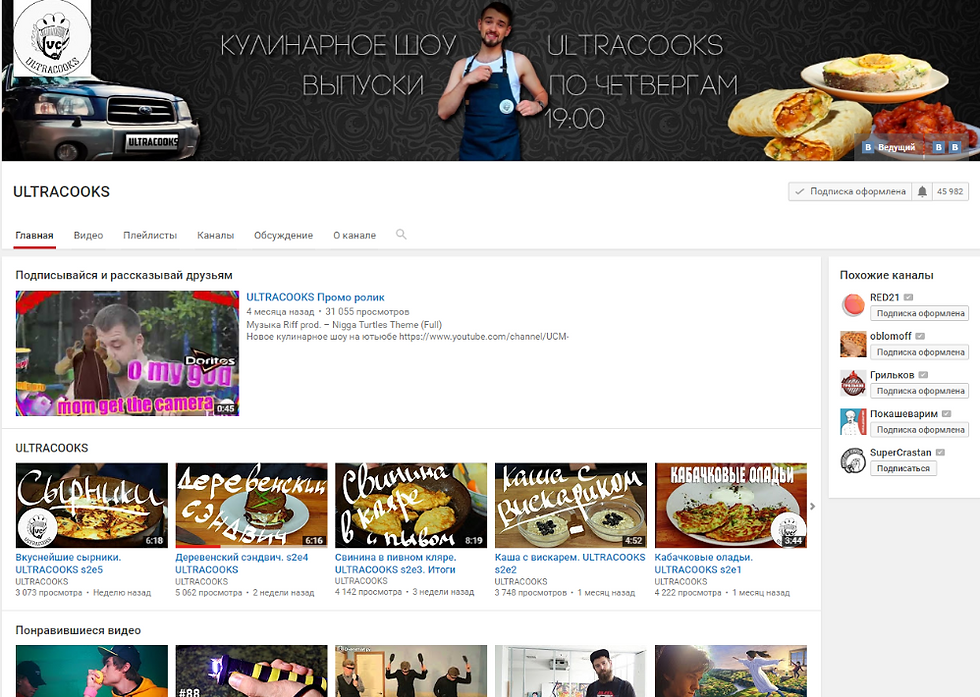Viewport: 980px width, 697px height.
Task: Open Каша с вискариком video thumbnail
Action: tap(571, 505)
